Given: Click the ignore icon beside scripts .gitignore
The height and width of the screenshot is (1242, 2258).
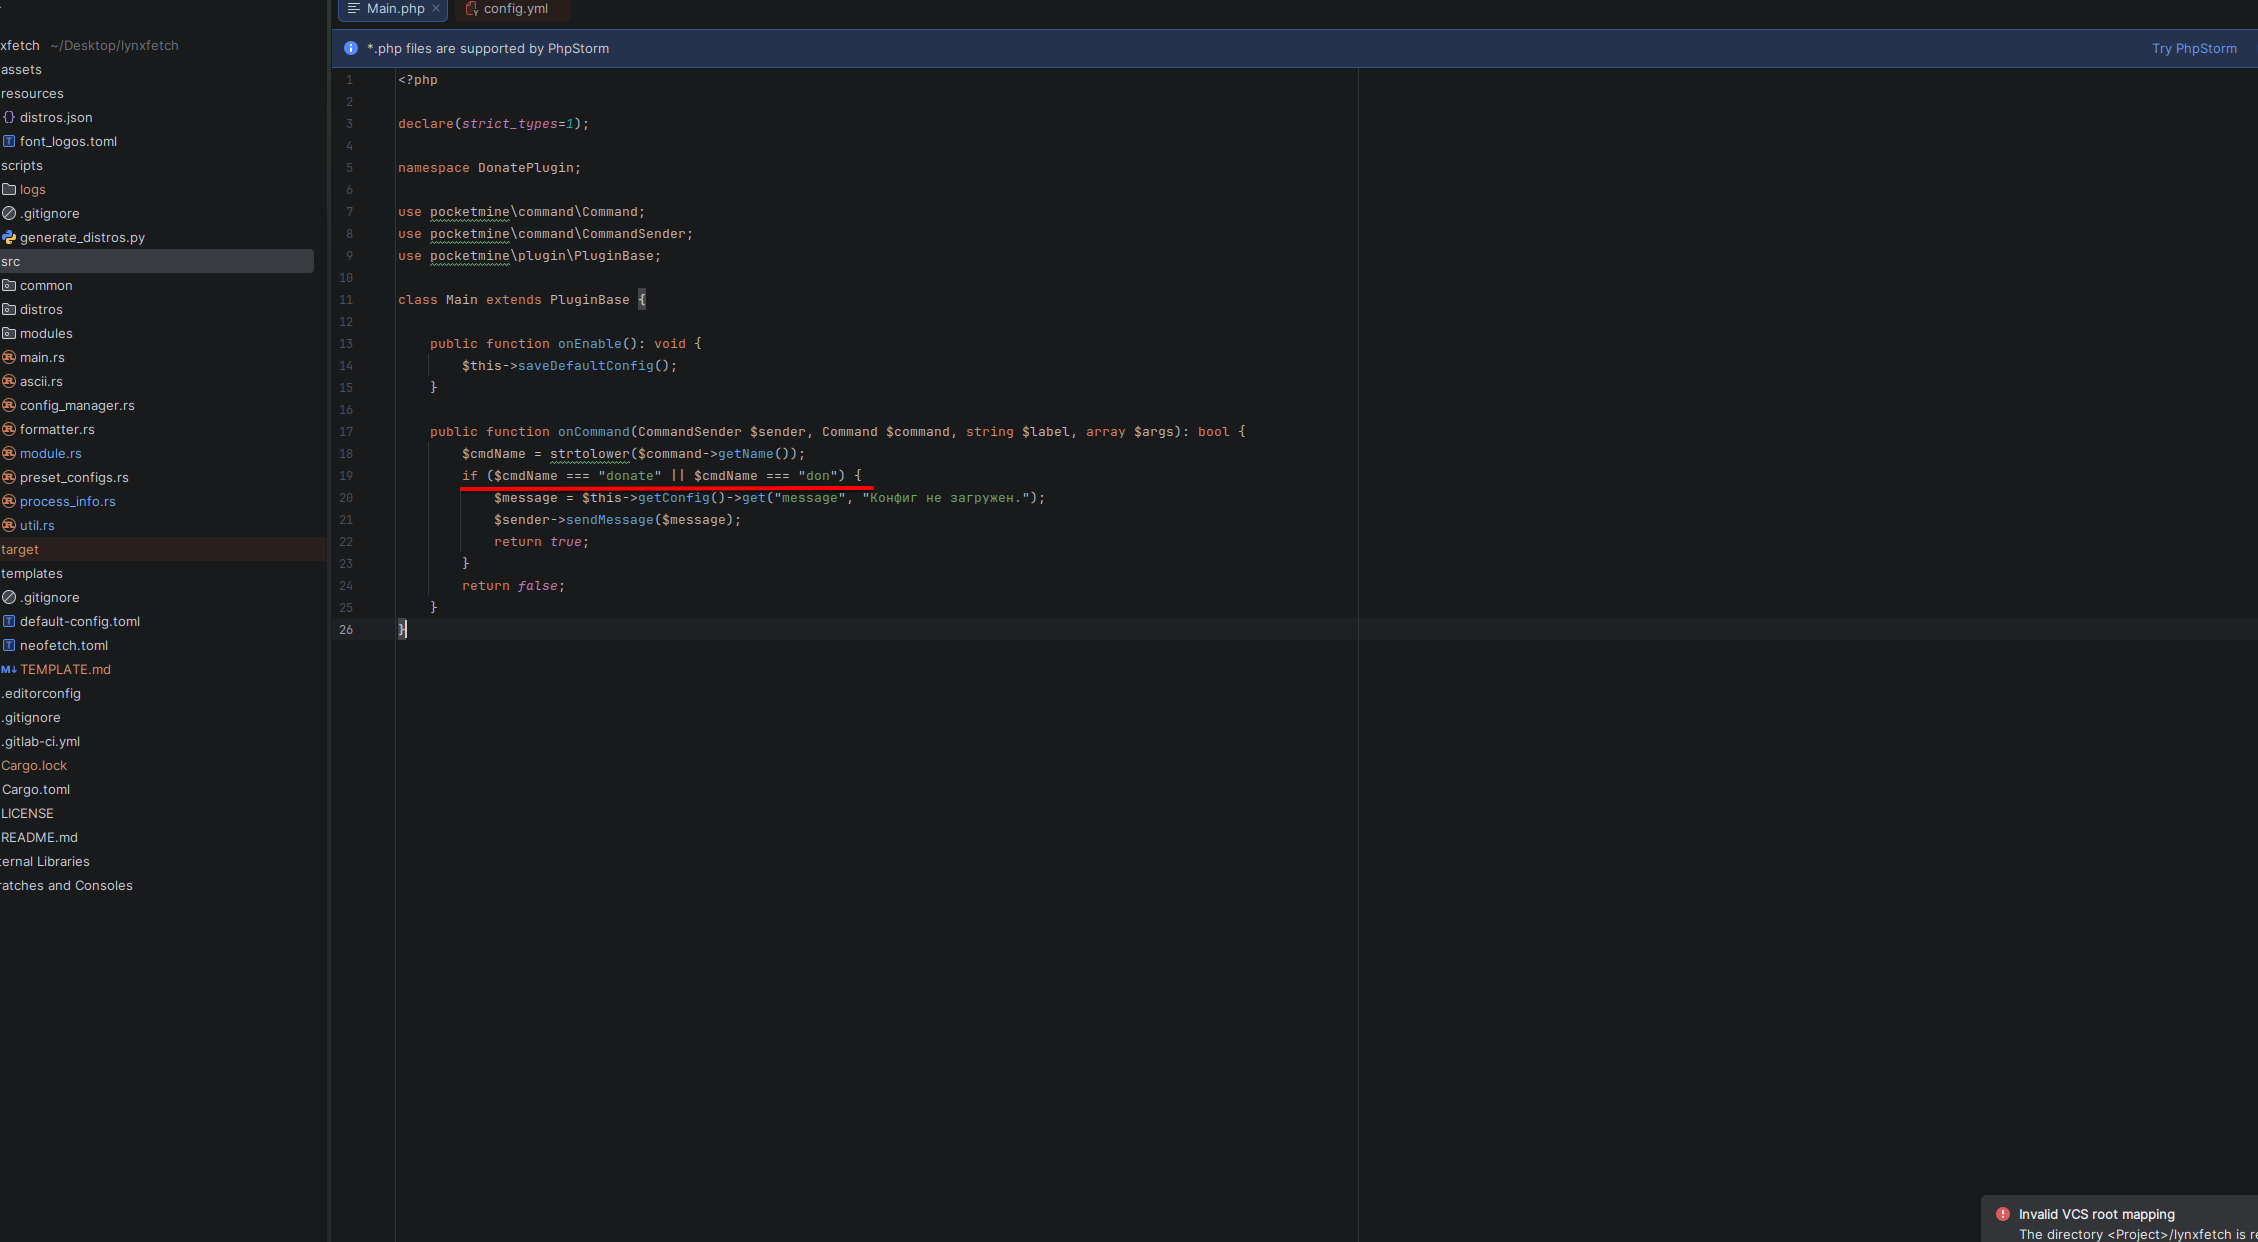Looking at the screenshot, I should point(9,213).
